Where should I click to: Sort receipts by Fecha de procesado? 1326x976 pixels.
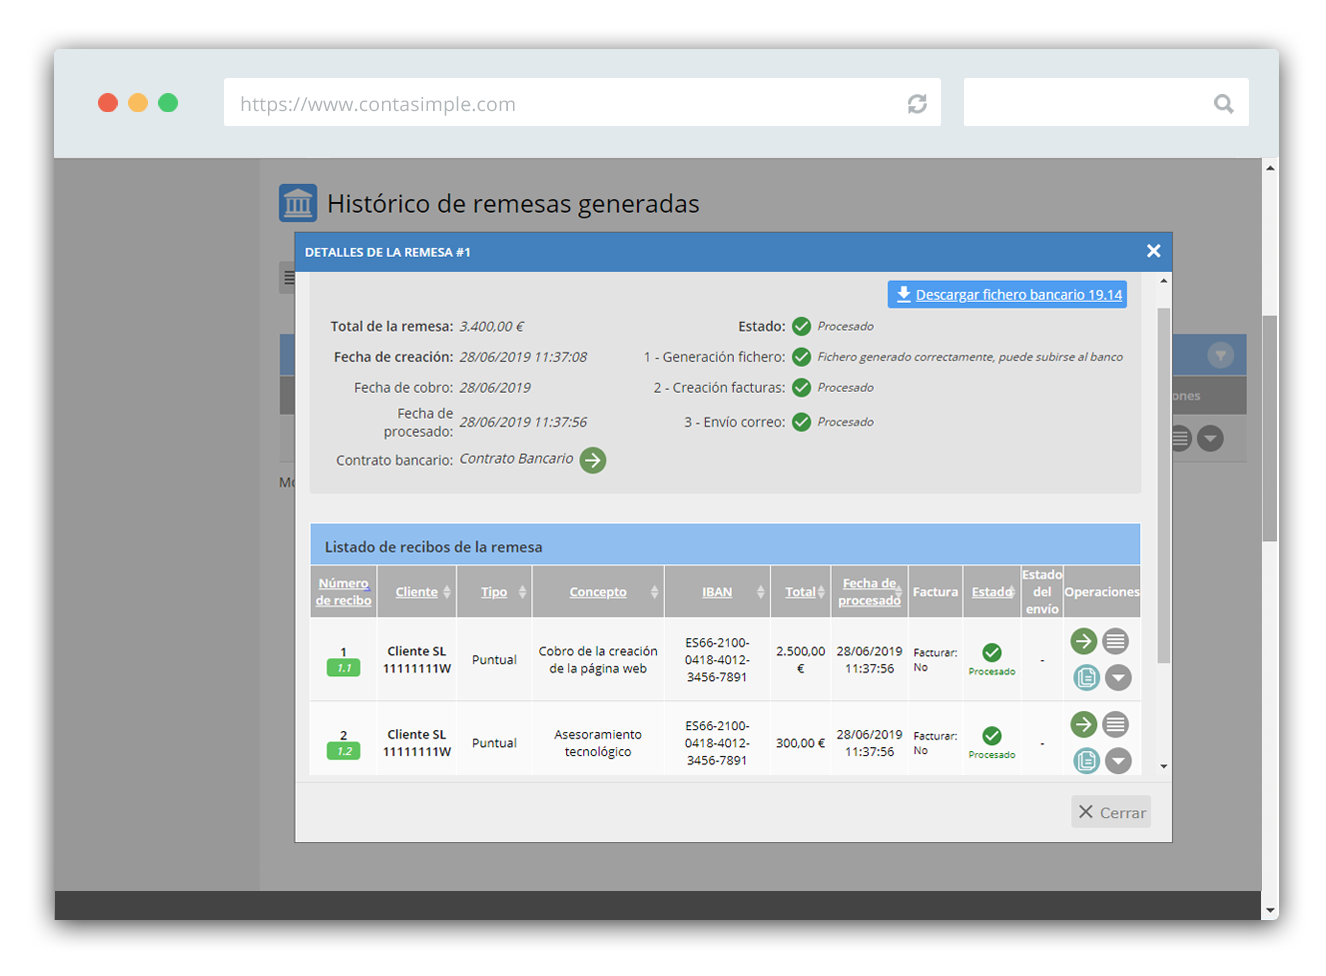(x=869, y=591)
